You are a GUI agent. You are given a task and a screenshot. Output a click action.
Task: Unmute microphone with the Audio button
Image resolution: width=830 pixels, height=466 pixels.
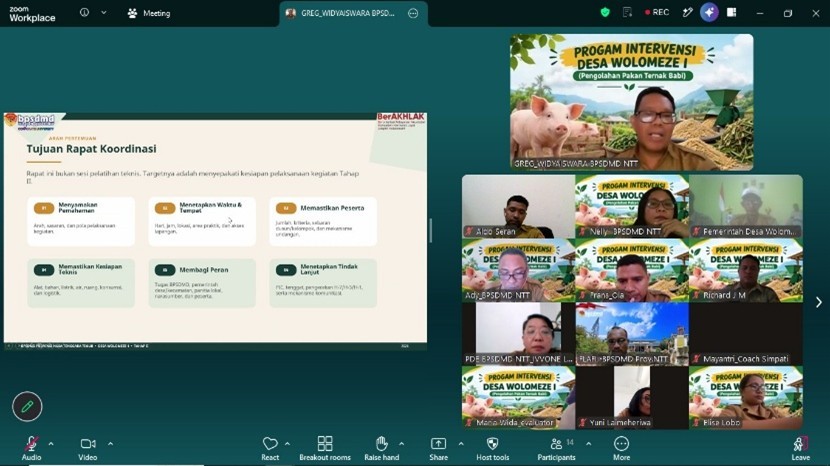click(x=31, y=448)
